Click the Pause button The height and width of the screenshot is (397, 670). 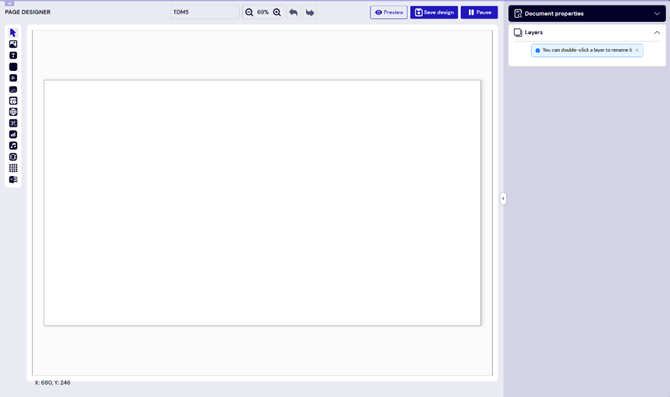[479, 12]
